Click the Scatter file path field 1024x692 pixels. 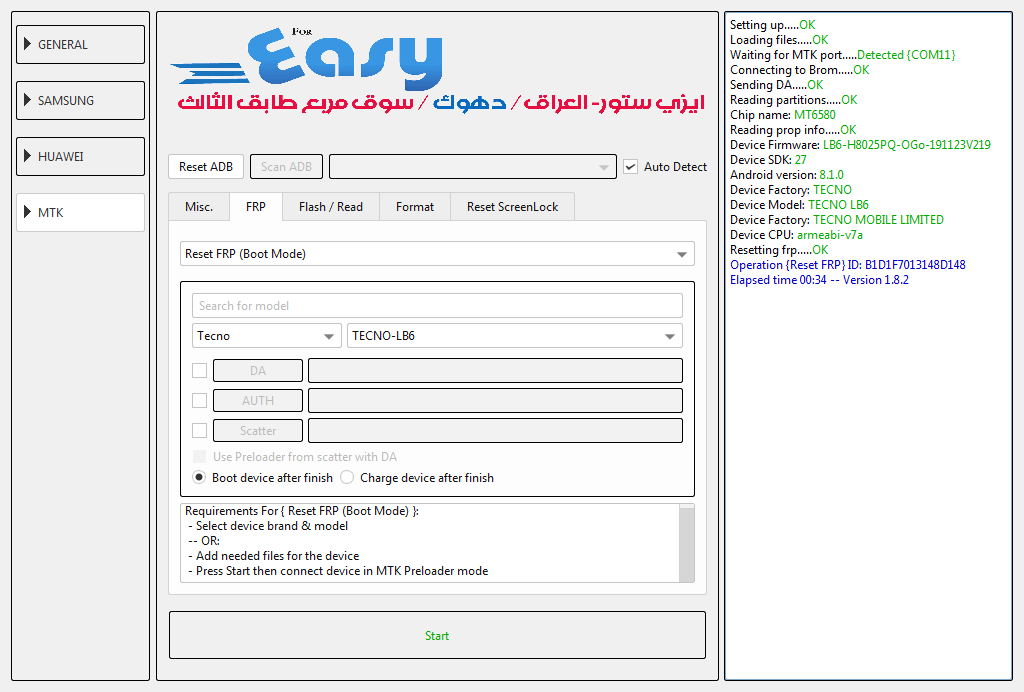click(495, 431)
